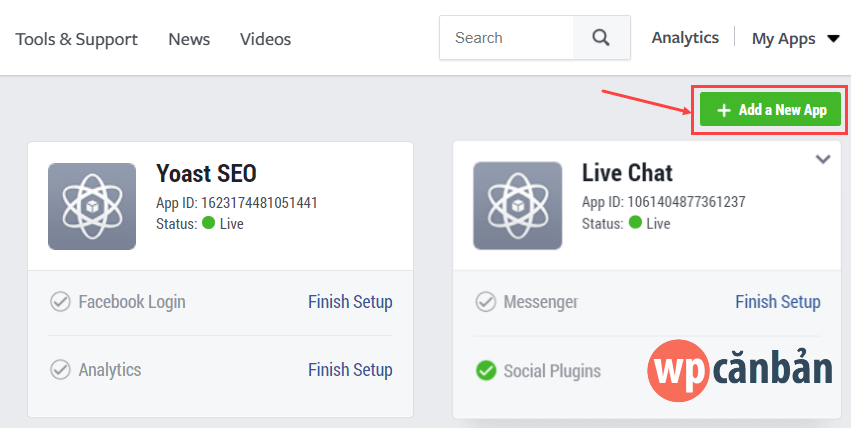Expand the Live Chat card chevron
This screenshot has width=851, height=428.
(x=823, y=159)
